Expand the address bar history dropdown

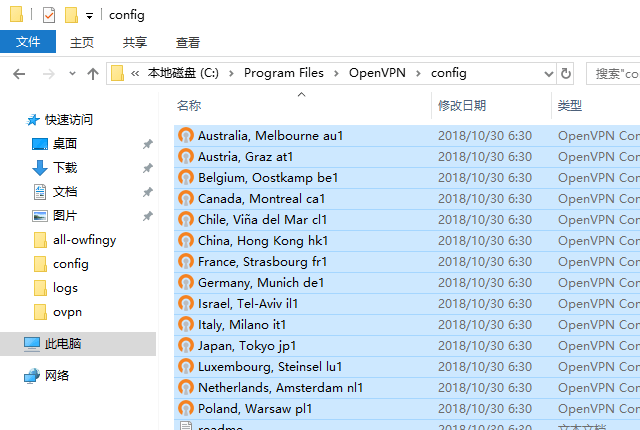point(549,74)
